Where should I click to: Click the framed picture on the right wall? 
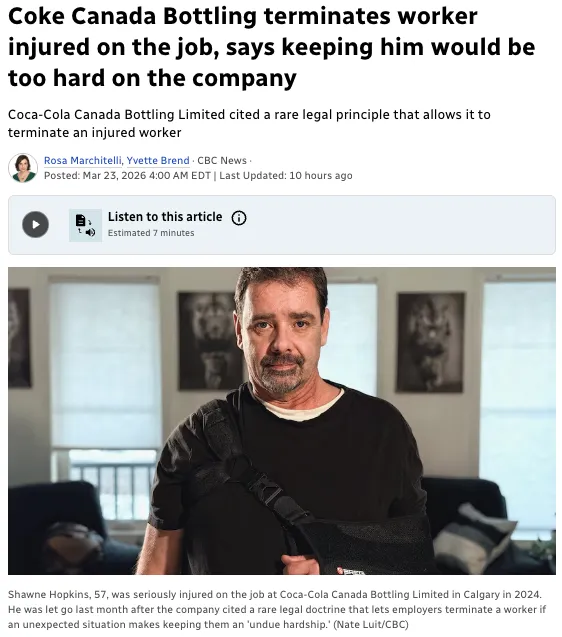(x=431, y=342)
